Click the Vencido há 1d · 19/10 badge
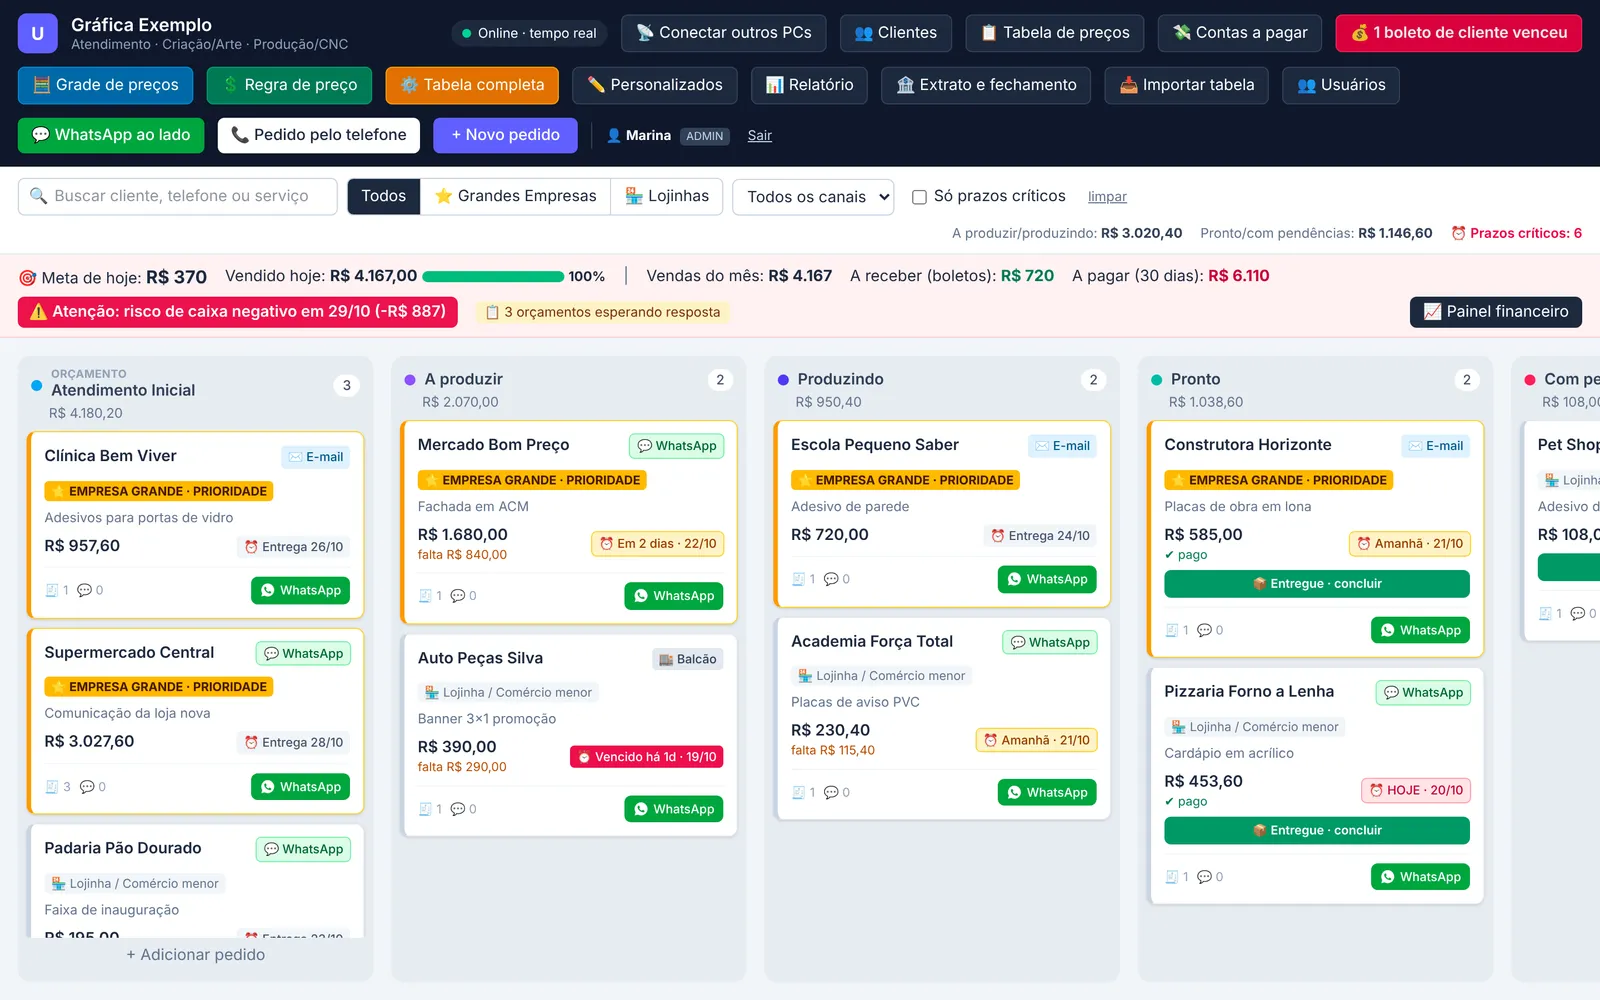The height and width of the screenshot is (1000, 1600). (647, 757)
